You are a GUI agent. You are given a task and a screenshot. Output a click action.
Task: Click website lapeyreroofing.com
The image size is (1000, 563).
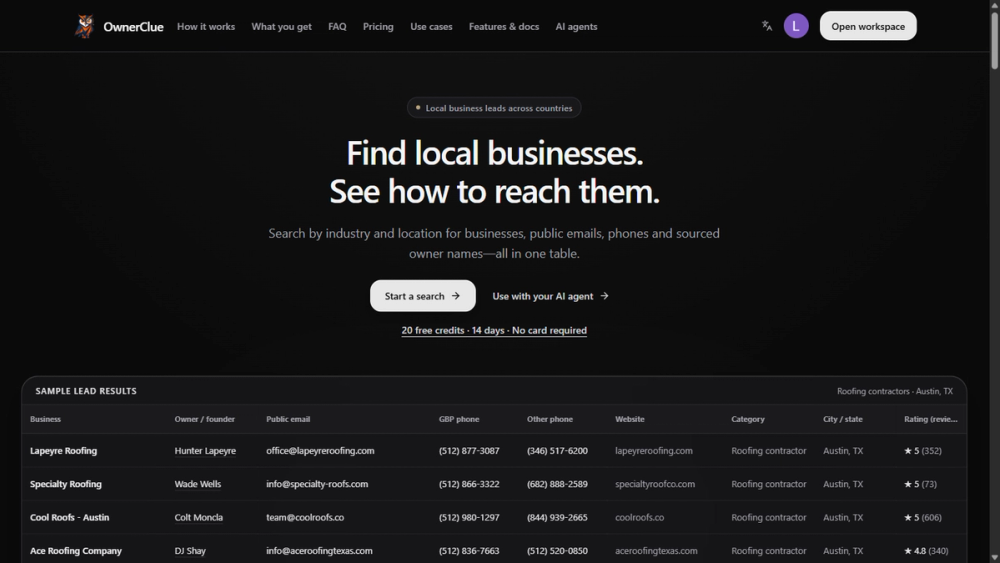(654, 451)
